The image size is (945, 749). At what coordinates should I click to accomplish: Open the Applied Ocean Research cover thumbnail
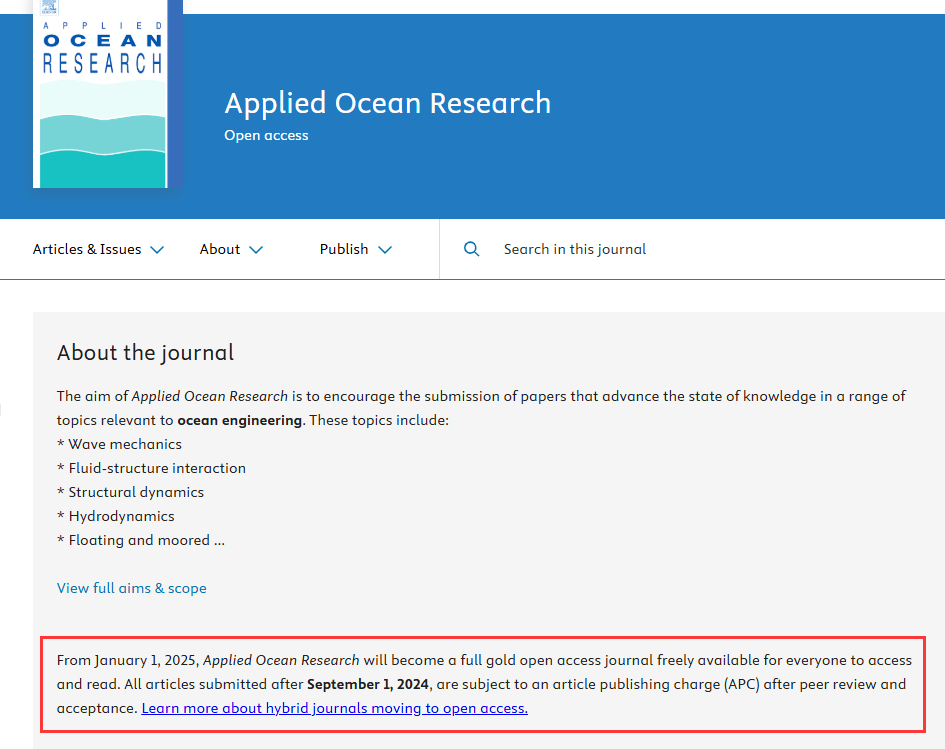coord(108,94)
